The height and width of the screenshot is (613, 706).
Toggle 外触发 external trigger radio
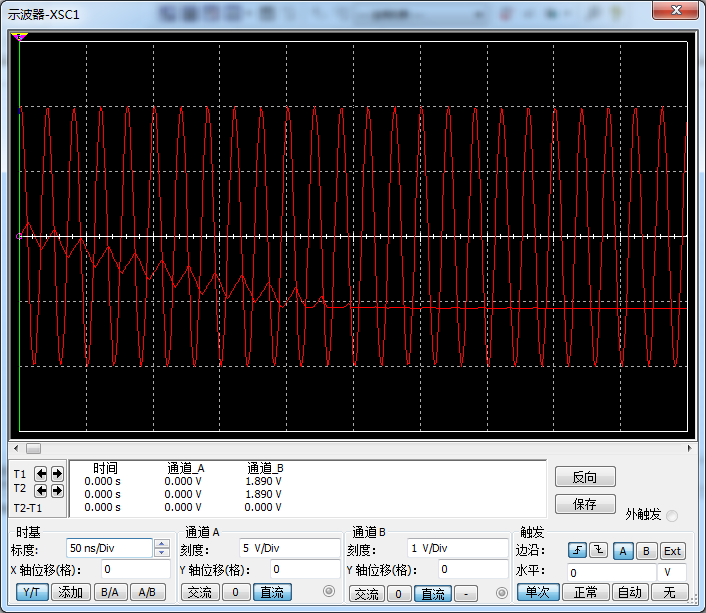coord(672,516)
